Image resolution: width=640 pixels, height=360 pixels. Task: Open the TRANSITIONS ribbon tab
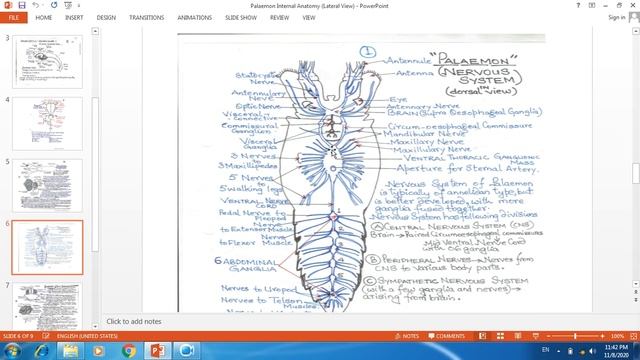[x=147, y=18]
